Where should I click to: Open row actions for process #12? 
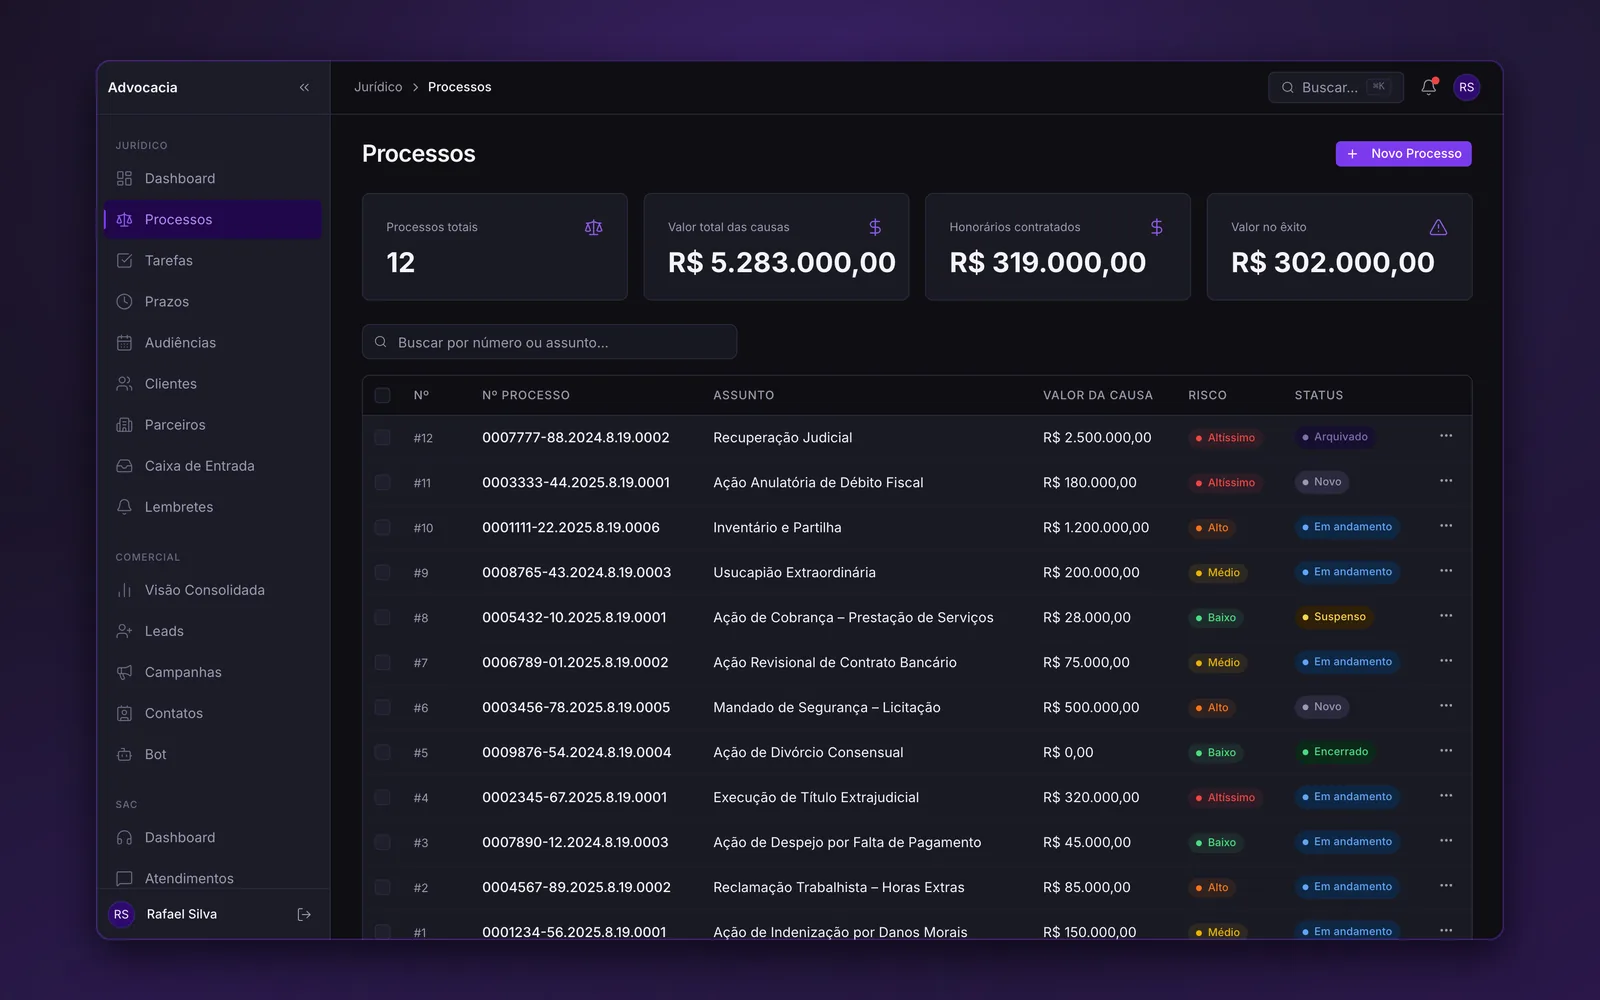point(1446,436)
